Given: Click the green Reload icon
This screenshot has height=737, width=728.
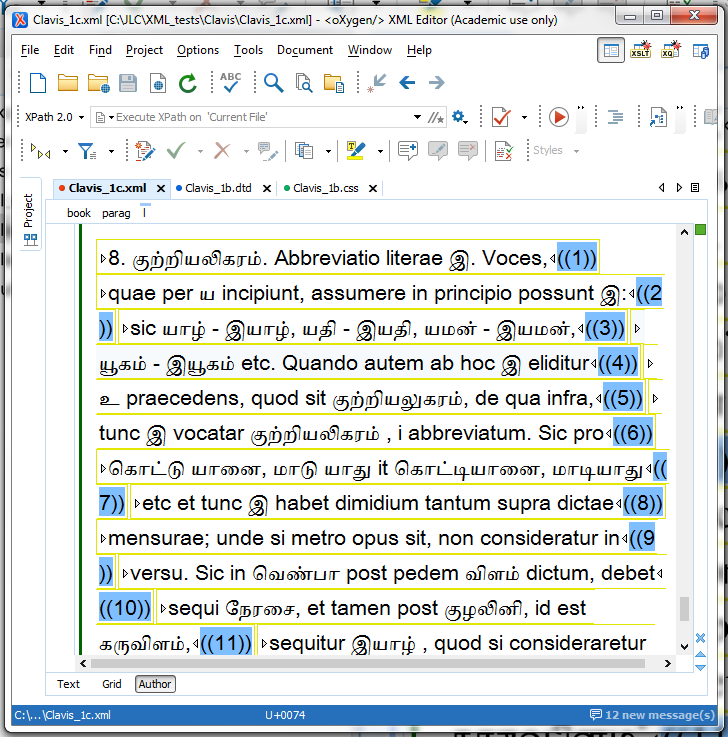Looking at the screenshot, I should (188, 83).
